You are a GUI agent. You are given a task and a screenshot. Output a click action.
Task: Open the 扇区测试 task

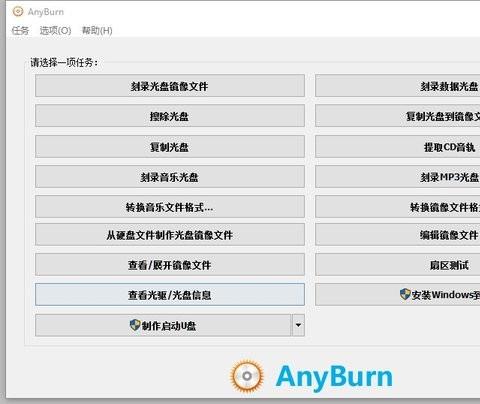pyautogui.click(x=398, y=265)
